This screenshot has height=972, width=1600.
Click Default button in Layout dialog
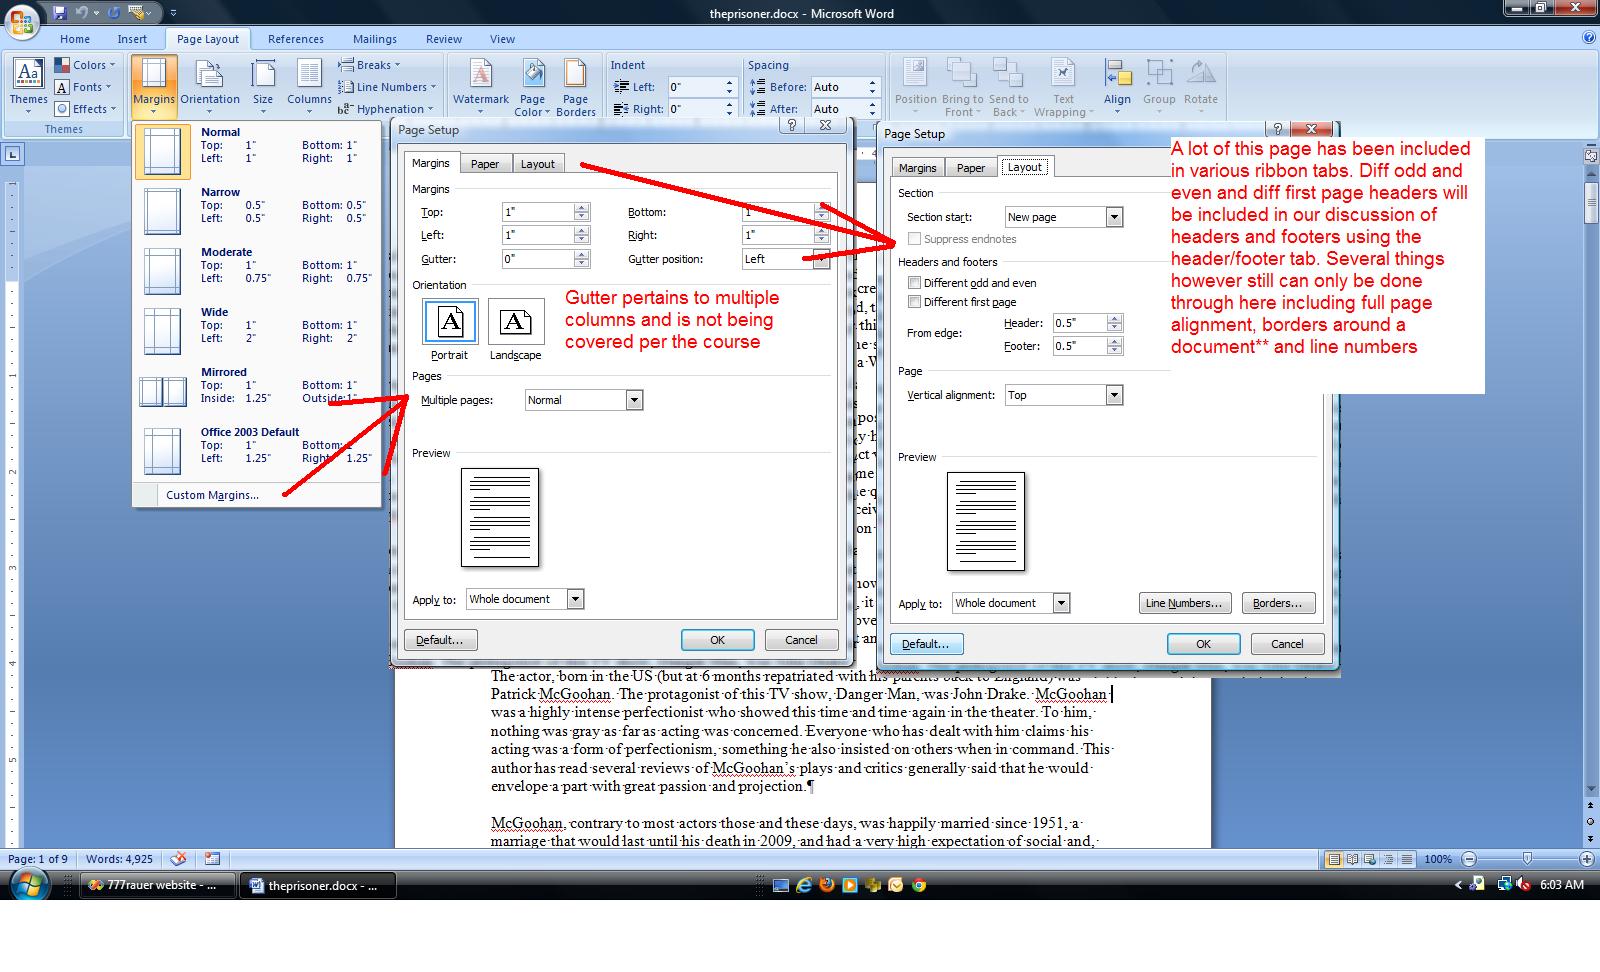tap(926, 644)
